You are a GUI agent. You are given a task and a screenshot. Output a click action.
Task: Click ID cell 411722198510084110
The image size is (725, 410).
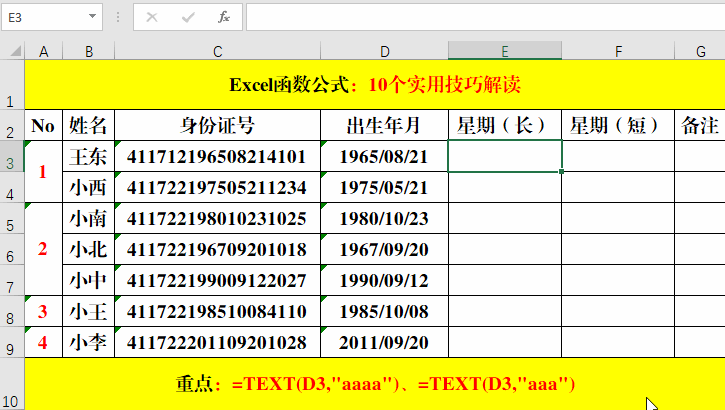(217, 311)
